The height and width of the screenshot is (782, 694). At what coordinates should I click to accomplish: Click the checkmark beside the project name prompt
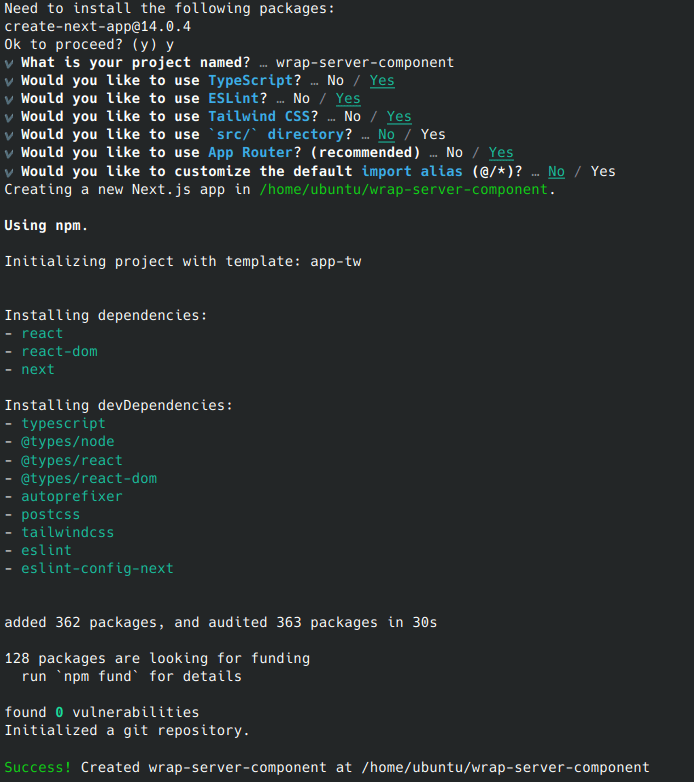[x=9, y=62]
